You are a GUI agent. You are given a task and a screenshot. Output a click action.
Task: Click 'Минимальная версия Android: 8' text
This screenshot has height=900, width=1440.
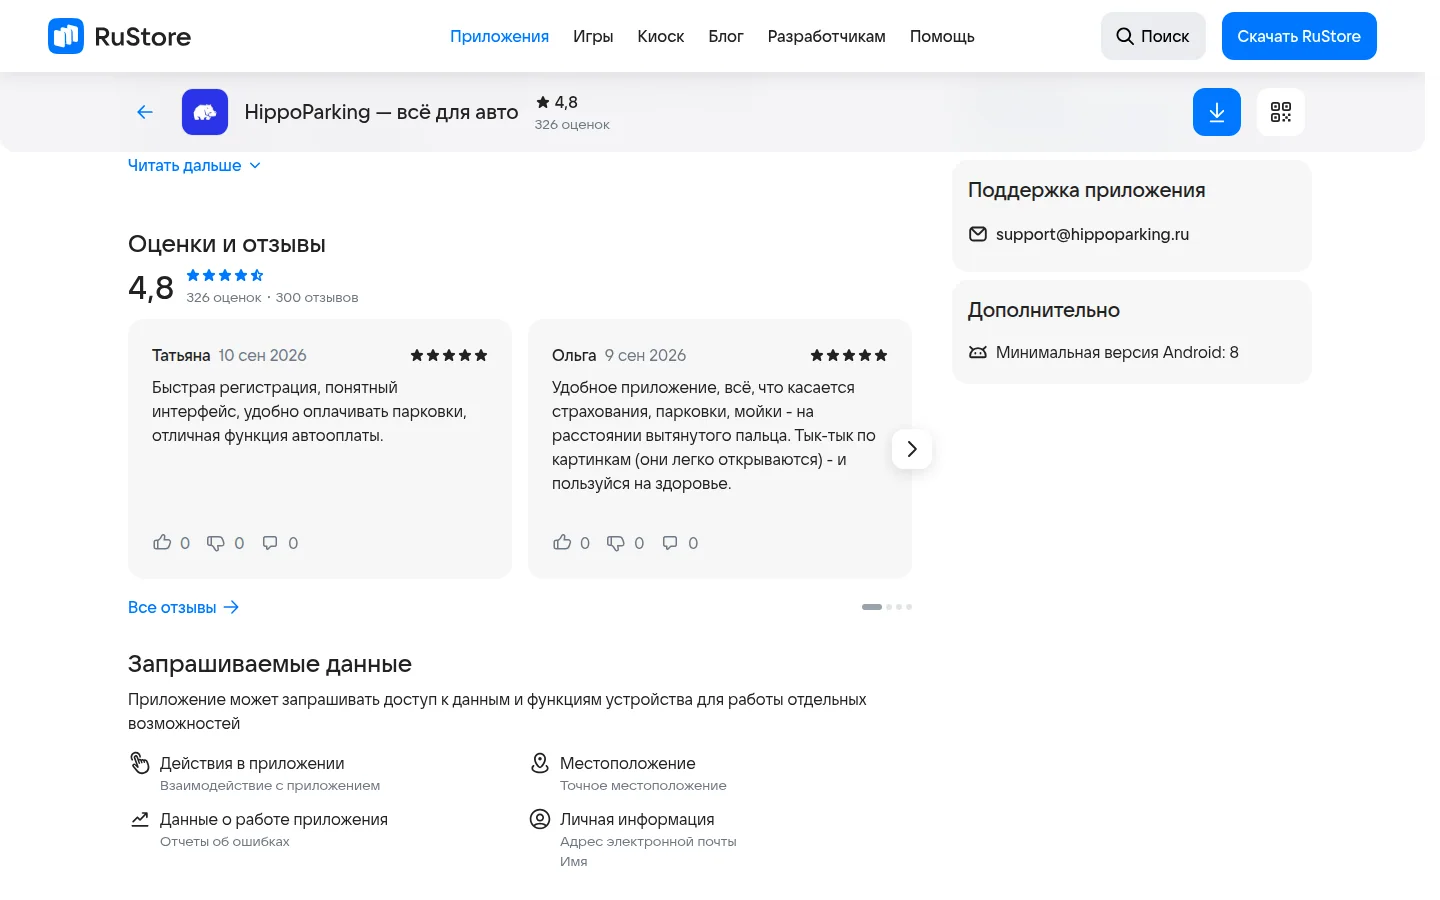pos(1117,352)
